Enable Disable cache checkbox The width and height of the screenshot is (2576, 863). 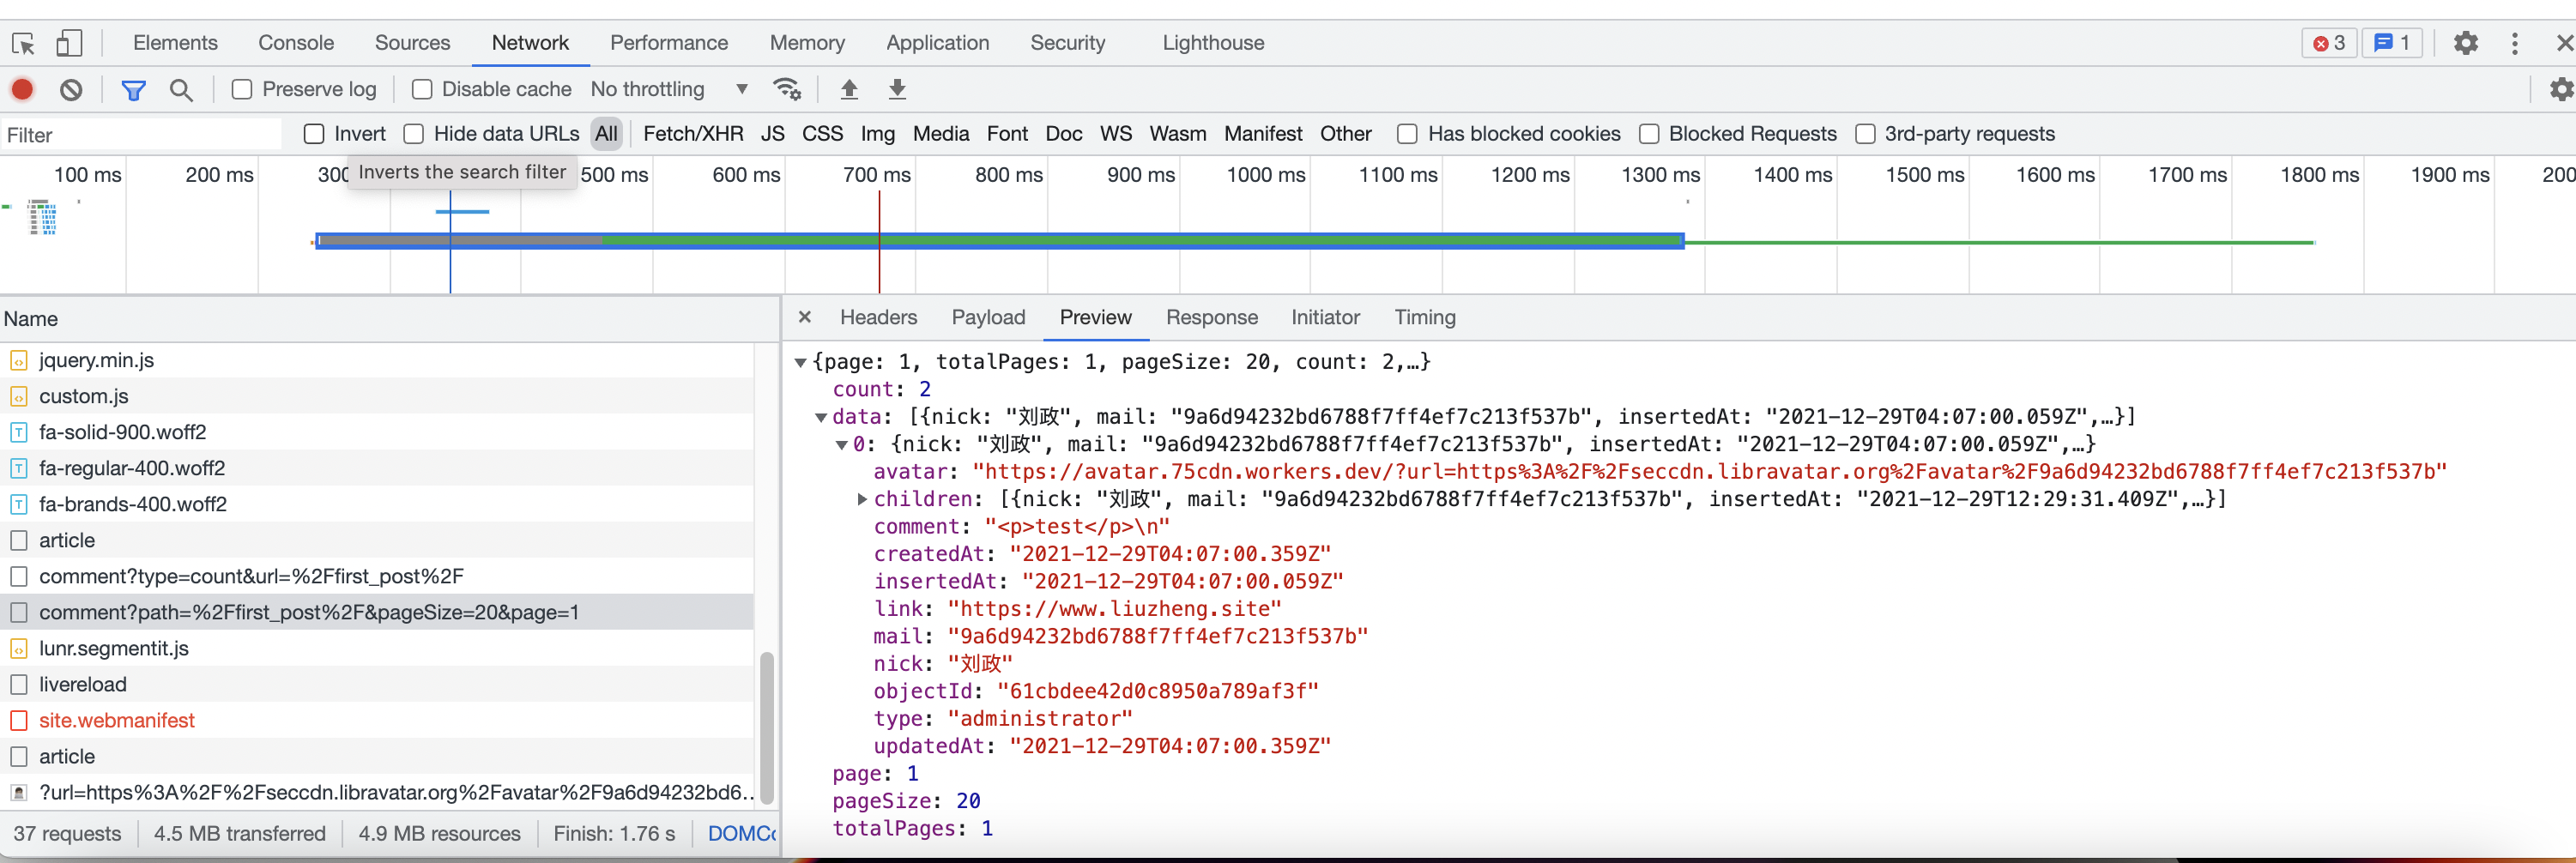[x=422, y=90]
